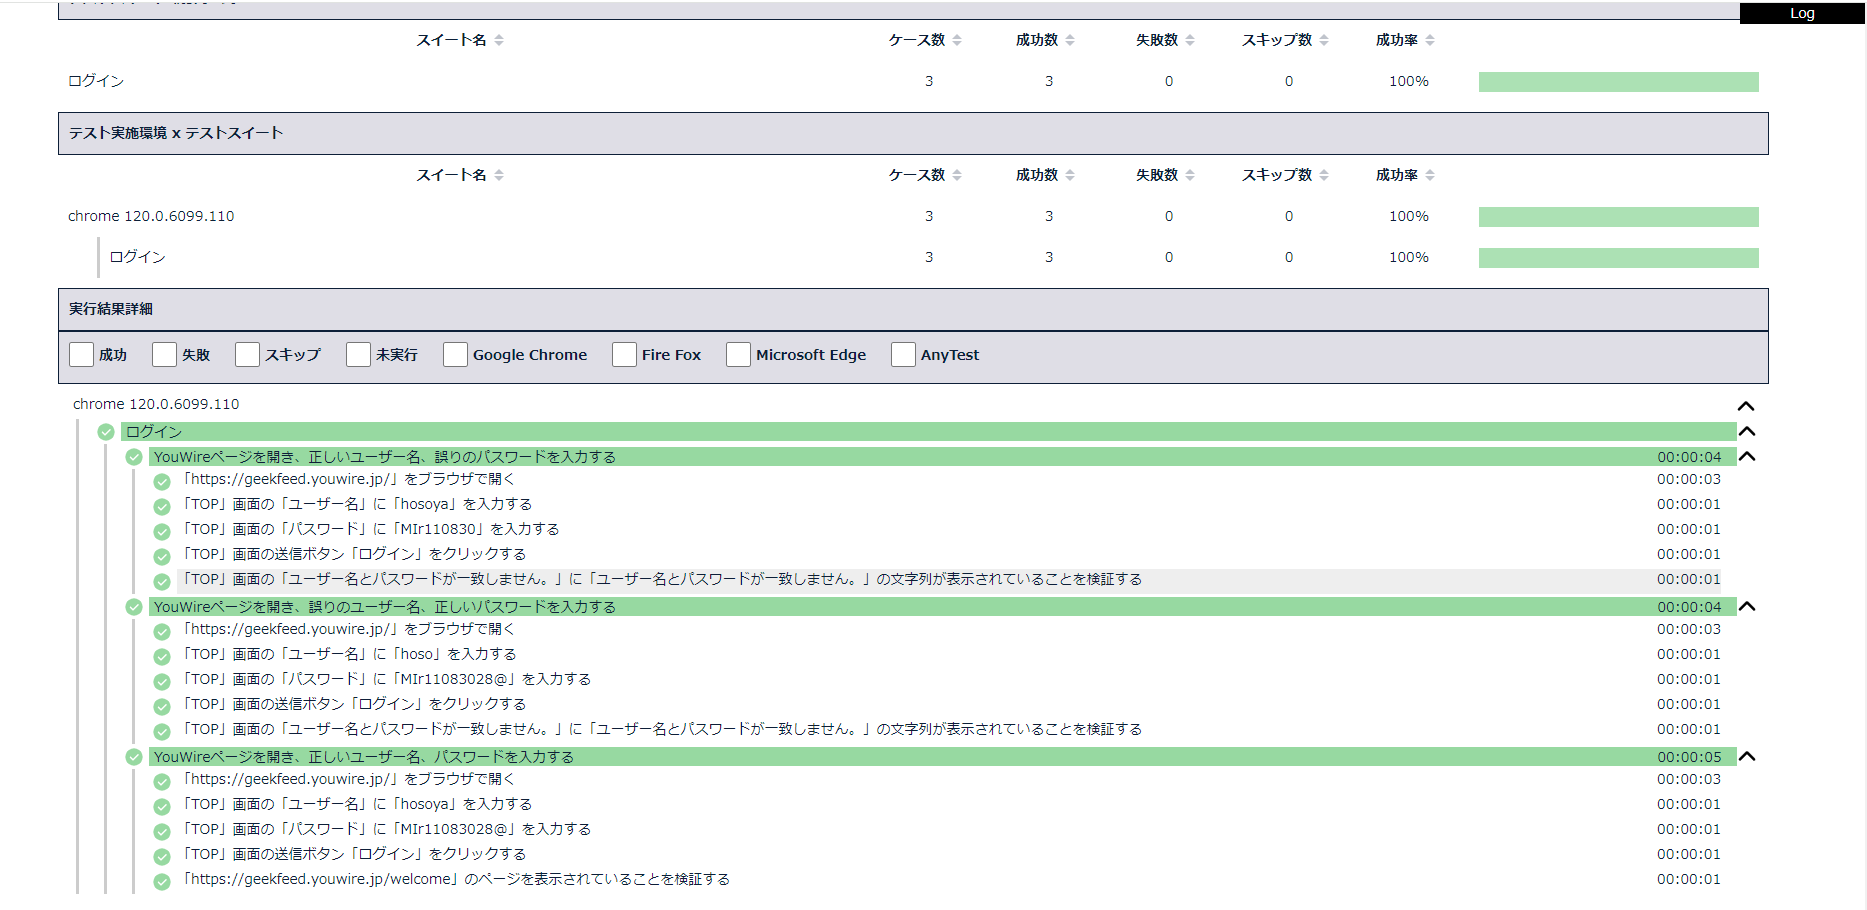Check the AnyTest filter box
The height and width of the screenshot is (910, 1867).
(x=904, y=355)
